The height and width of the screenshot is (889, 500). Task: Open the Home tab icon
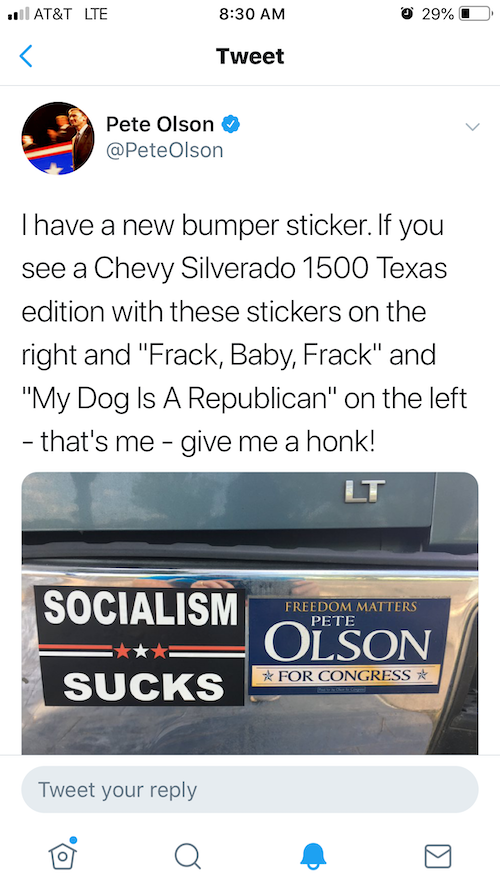click(62, 854)
